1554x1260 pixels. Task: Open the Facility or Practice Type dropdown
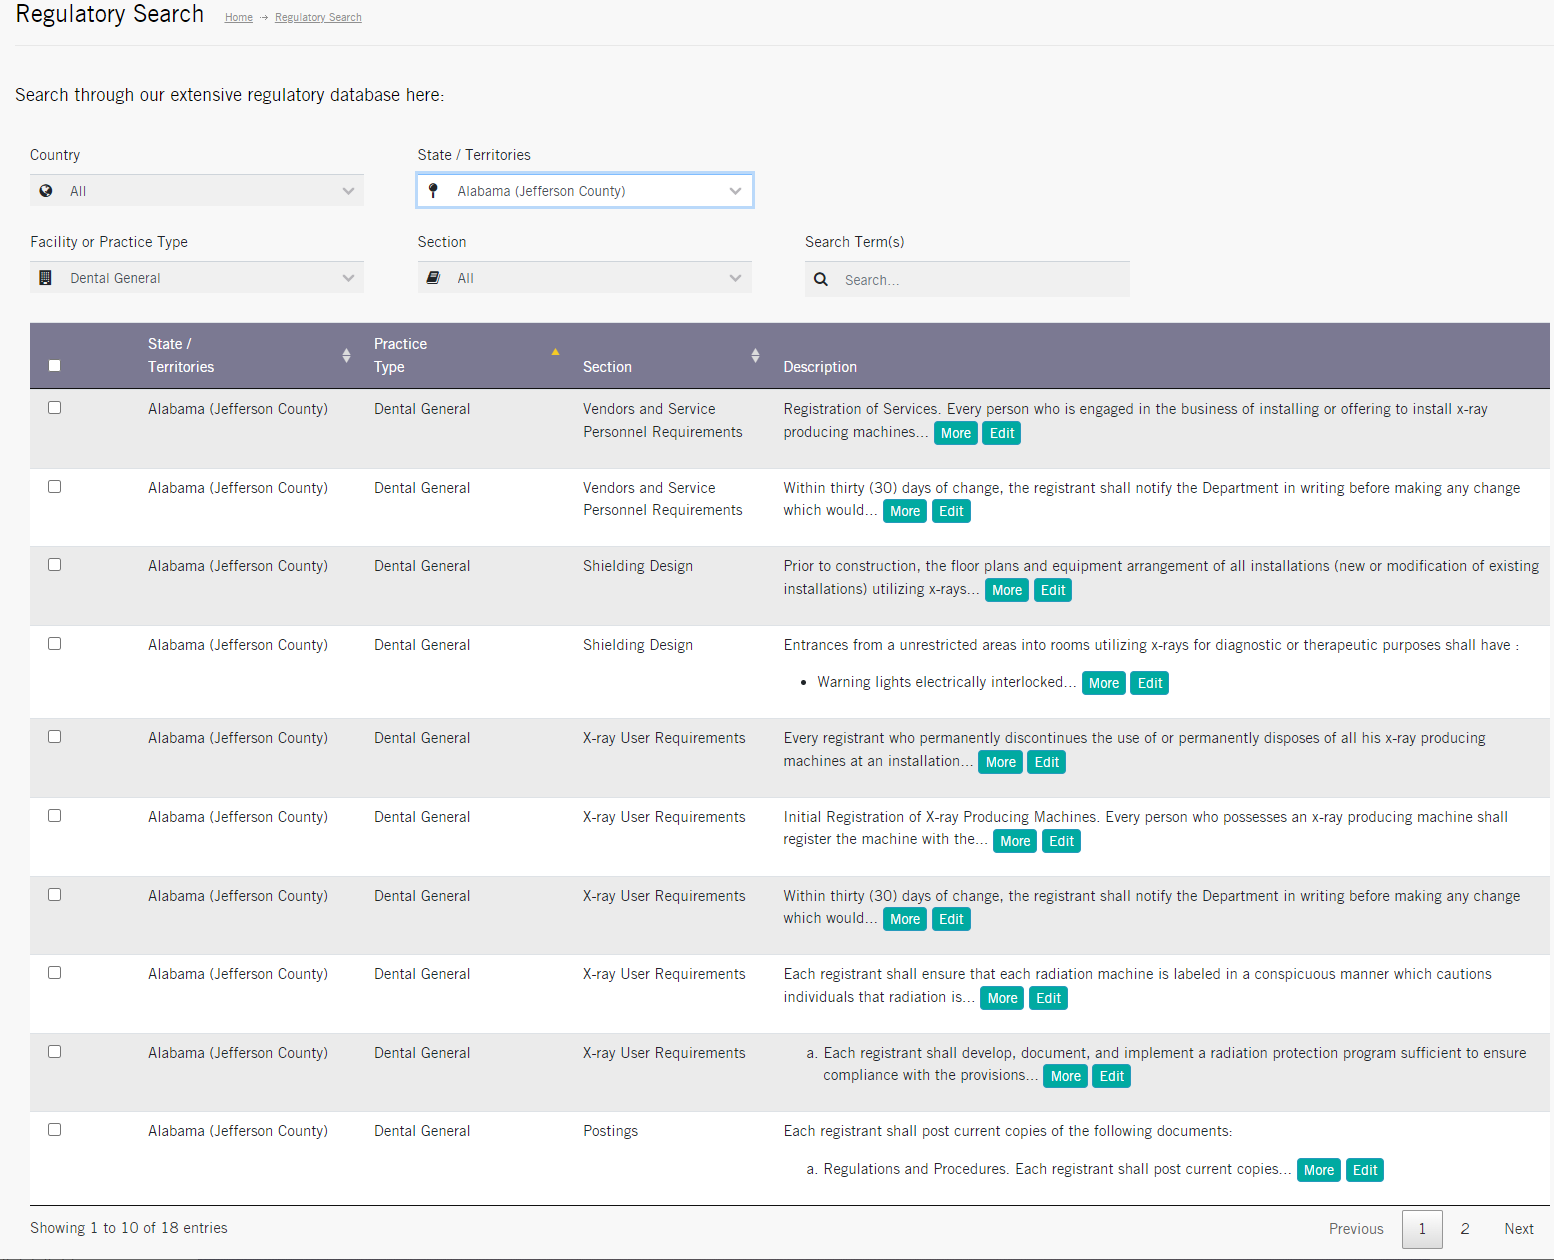coord(197,278)
